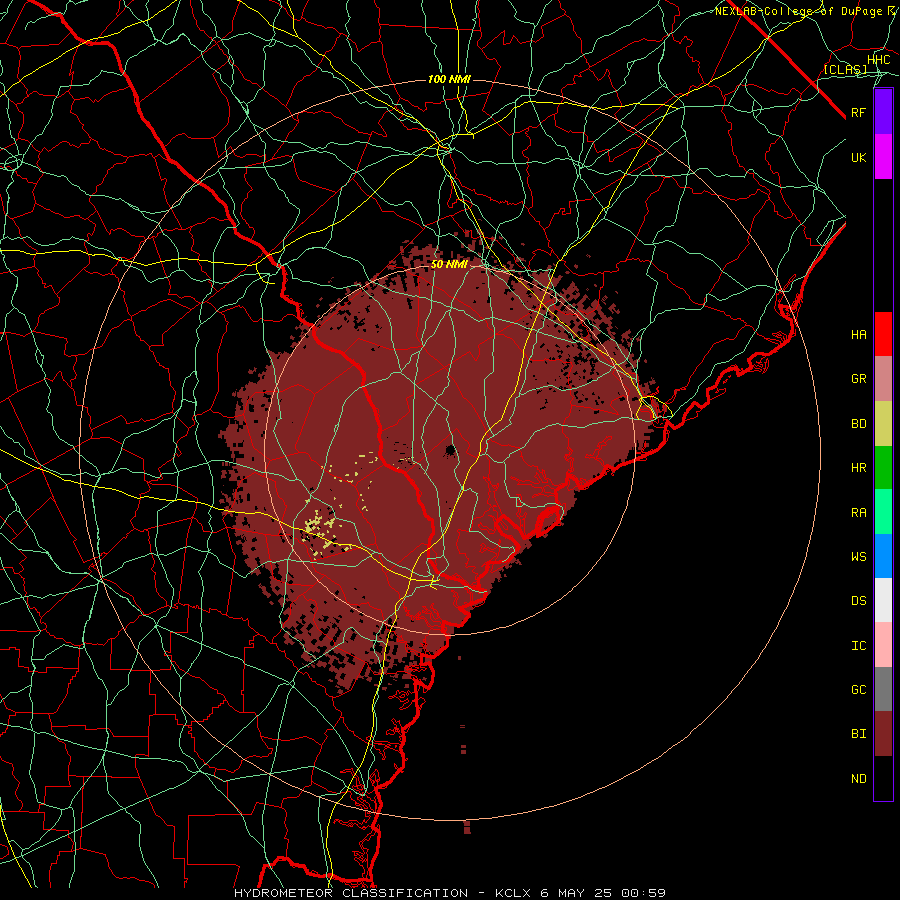Click the ND legend label

coord(859,779)
